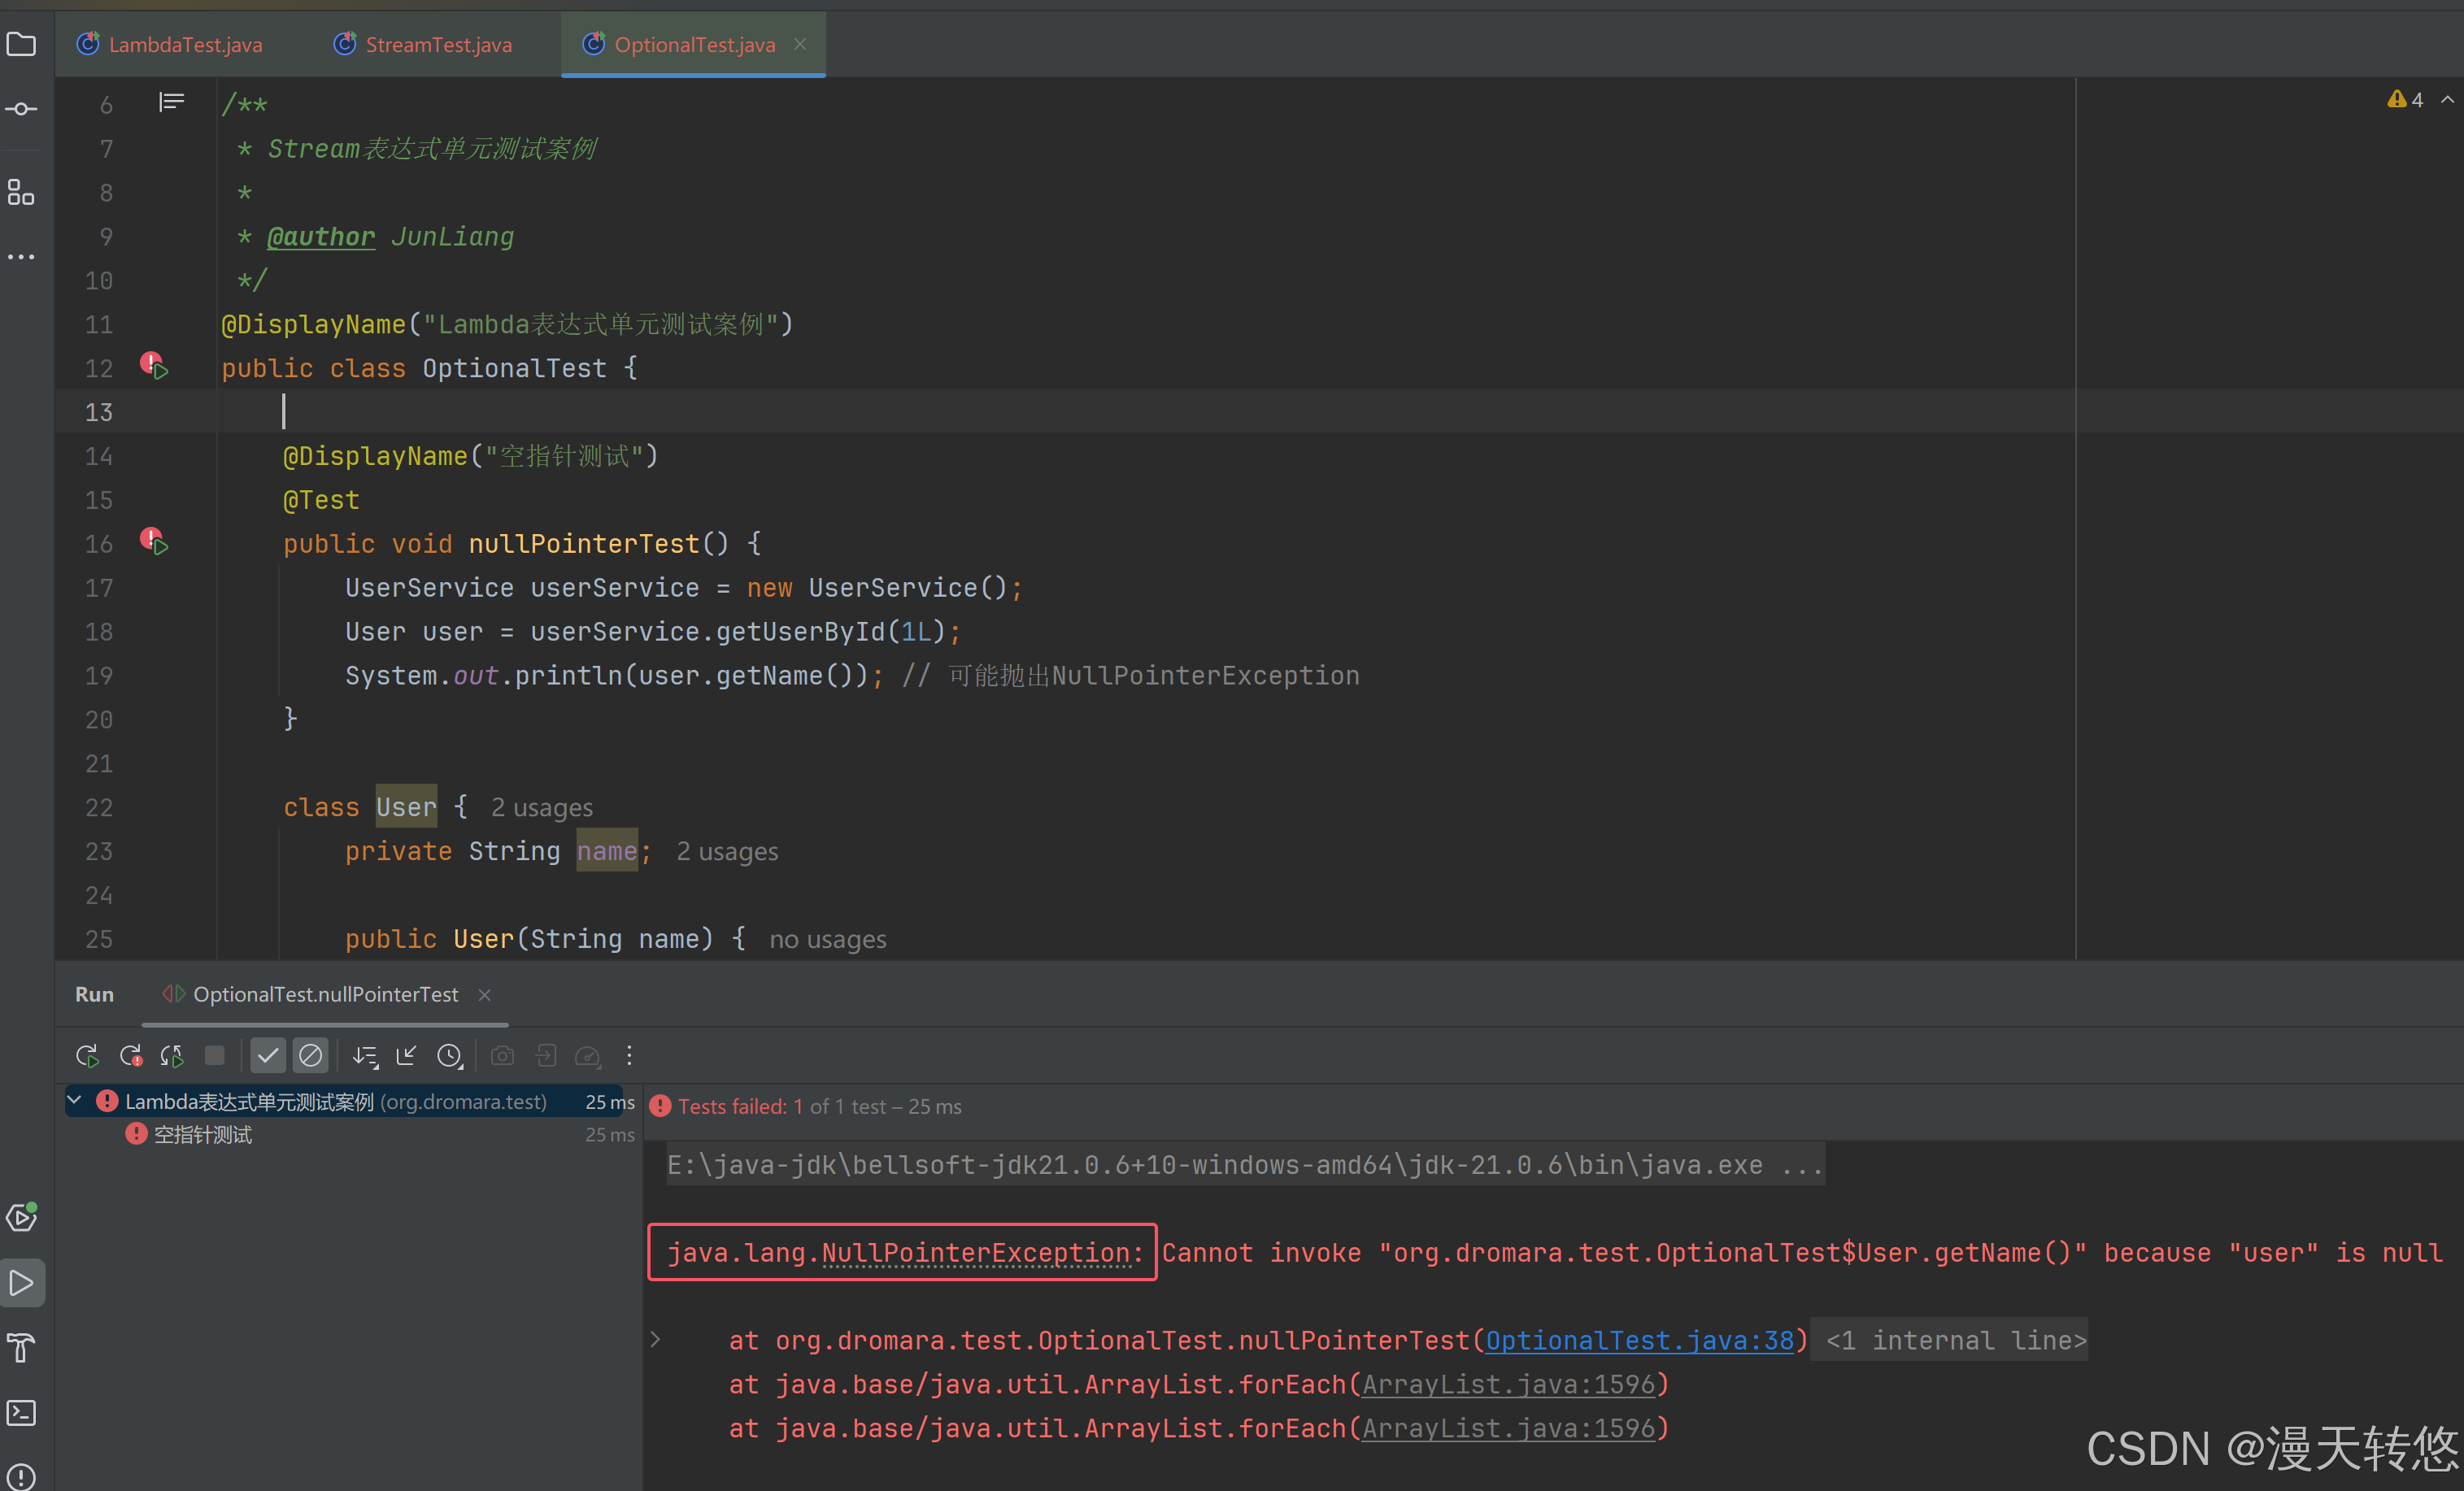This screenshot has width=2464, height=1491.
Task: Click the Rerun tests icon
Action: [87, 1055]
